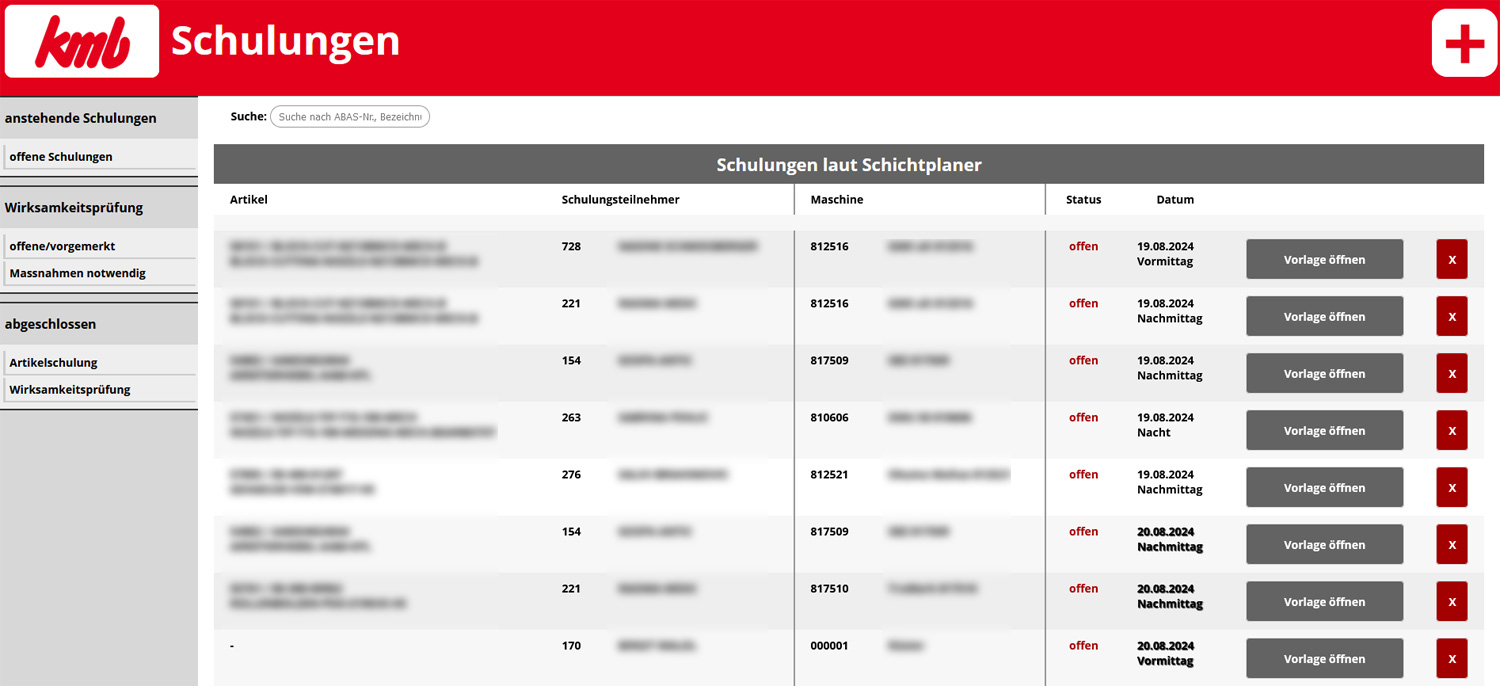This screenshot has height=686, width=1500.
Task: Open the Vorlage for Maschine 810606
Action: 1324,430
